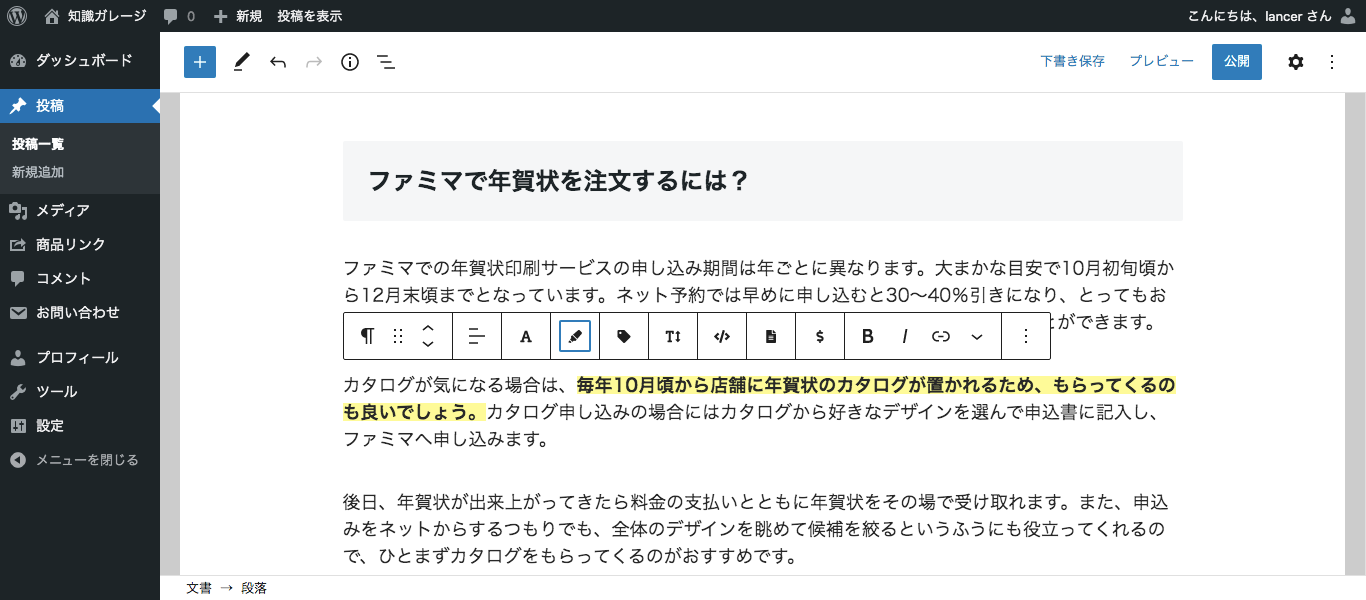
Task: Open the comments bubble in admin bar
Action: click(x=179, y=16)
